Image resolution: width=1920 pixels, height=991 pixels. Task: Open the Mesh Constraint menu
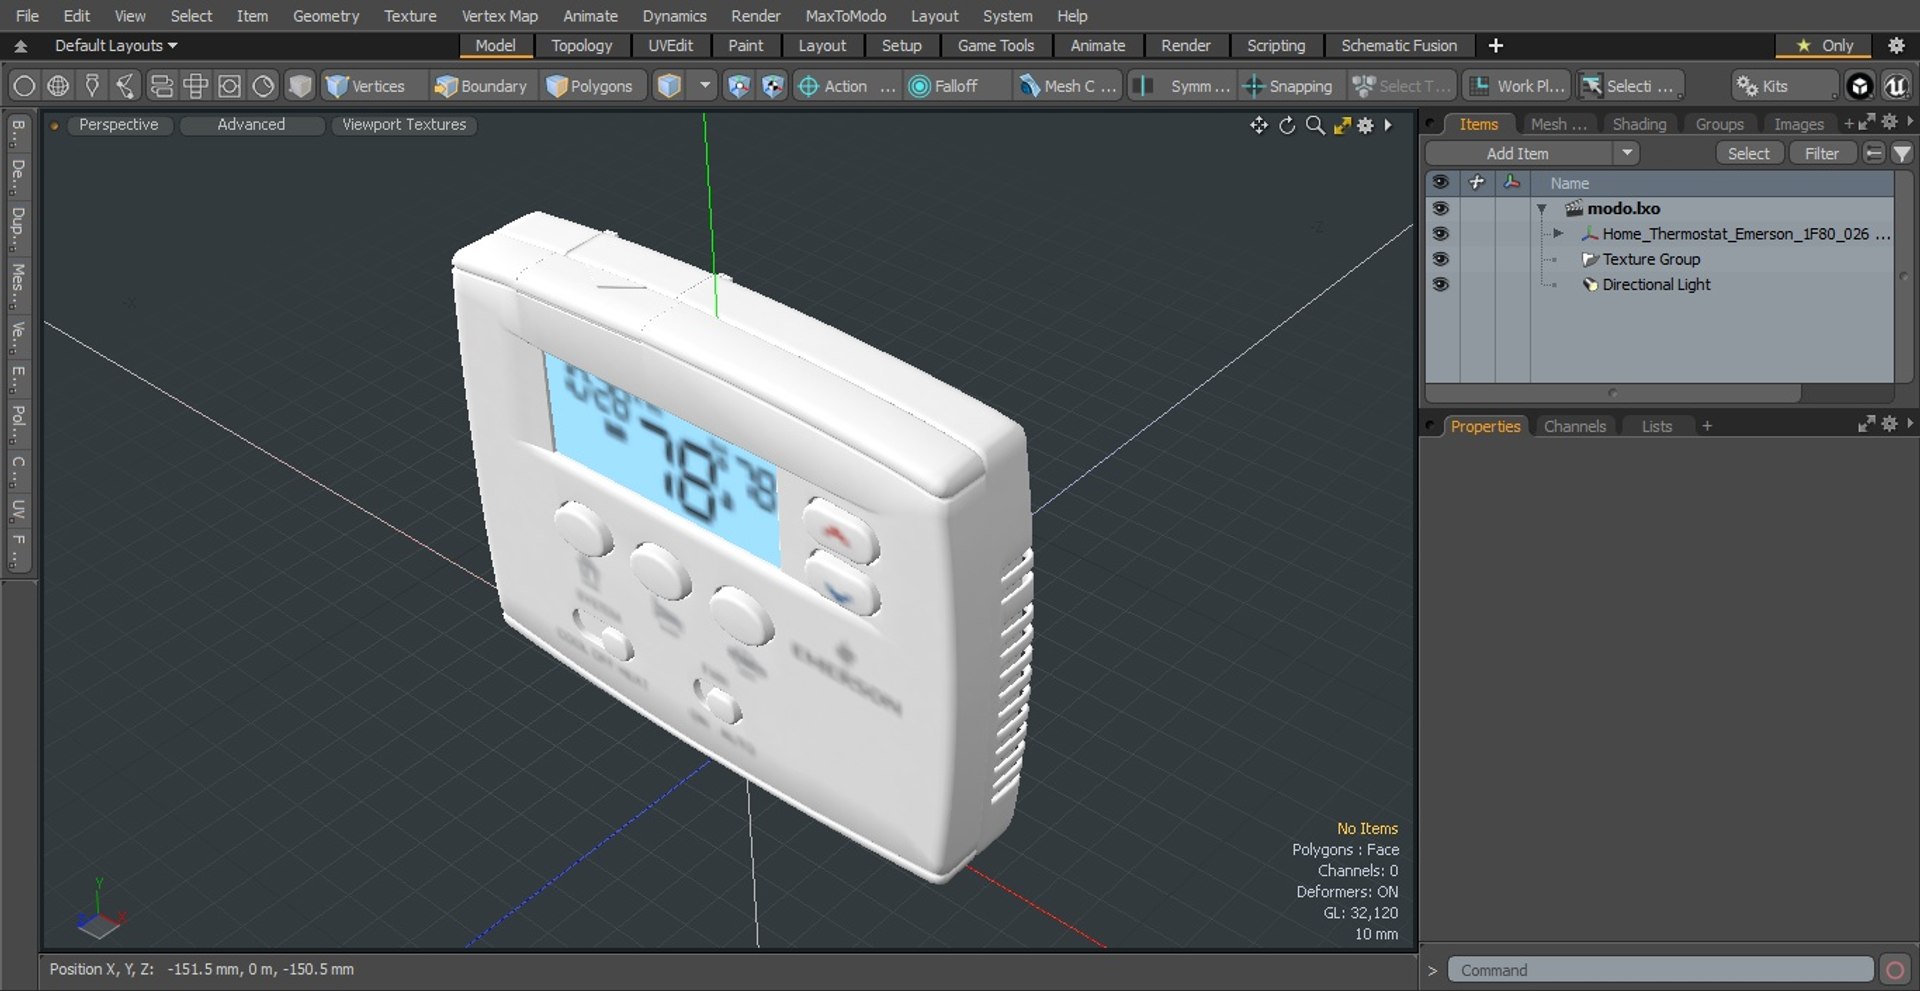(1068, 86)
